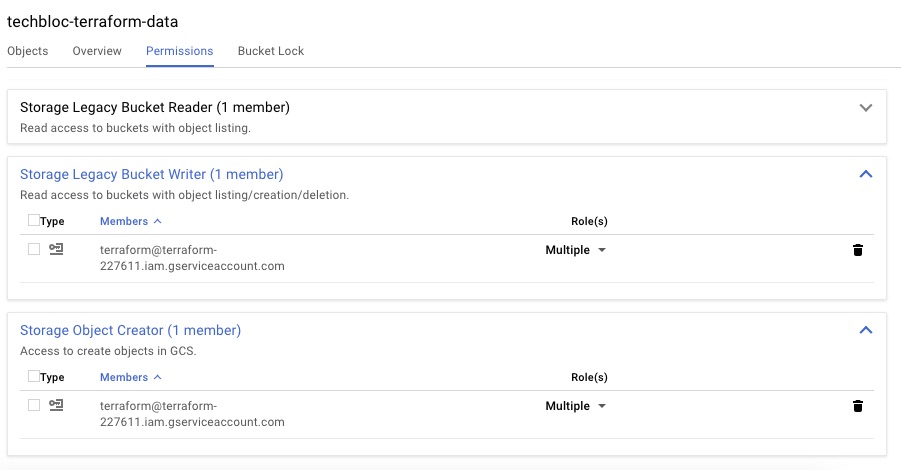Image resolution: width=901 pixels, height=470 pixels.
Task: Go to the Bucket Lock tab
Action: [270, 51]
